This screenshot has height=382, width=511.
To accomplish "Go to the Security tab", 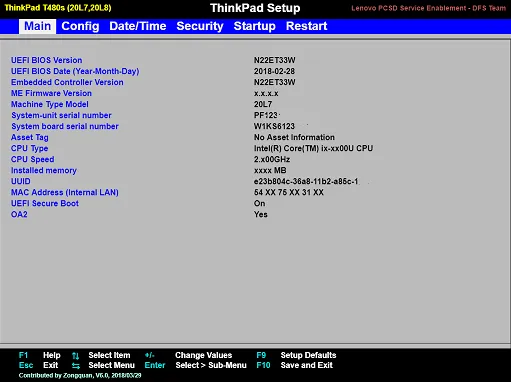I will (x=200, y=26).
